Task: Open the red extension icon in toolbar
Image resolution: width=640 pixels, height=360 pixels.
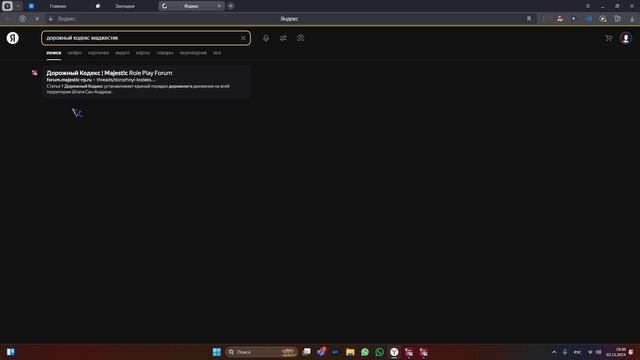Action: tap(560, 19)
